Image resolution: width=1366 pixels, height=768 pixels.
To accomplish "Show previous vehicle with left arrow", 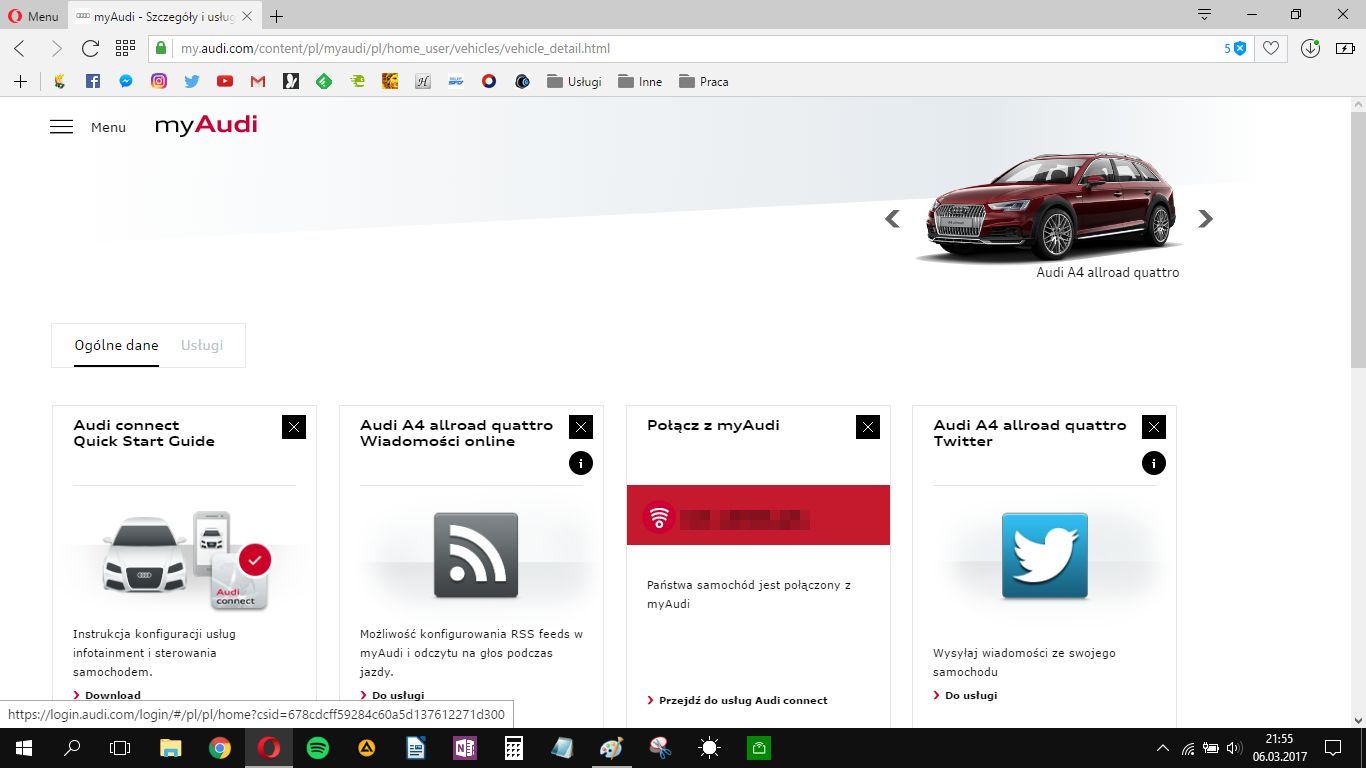I will point(892,219).
